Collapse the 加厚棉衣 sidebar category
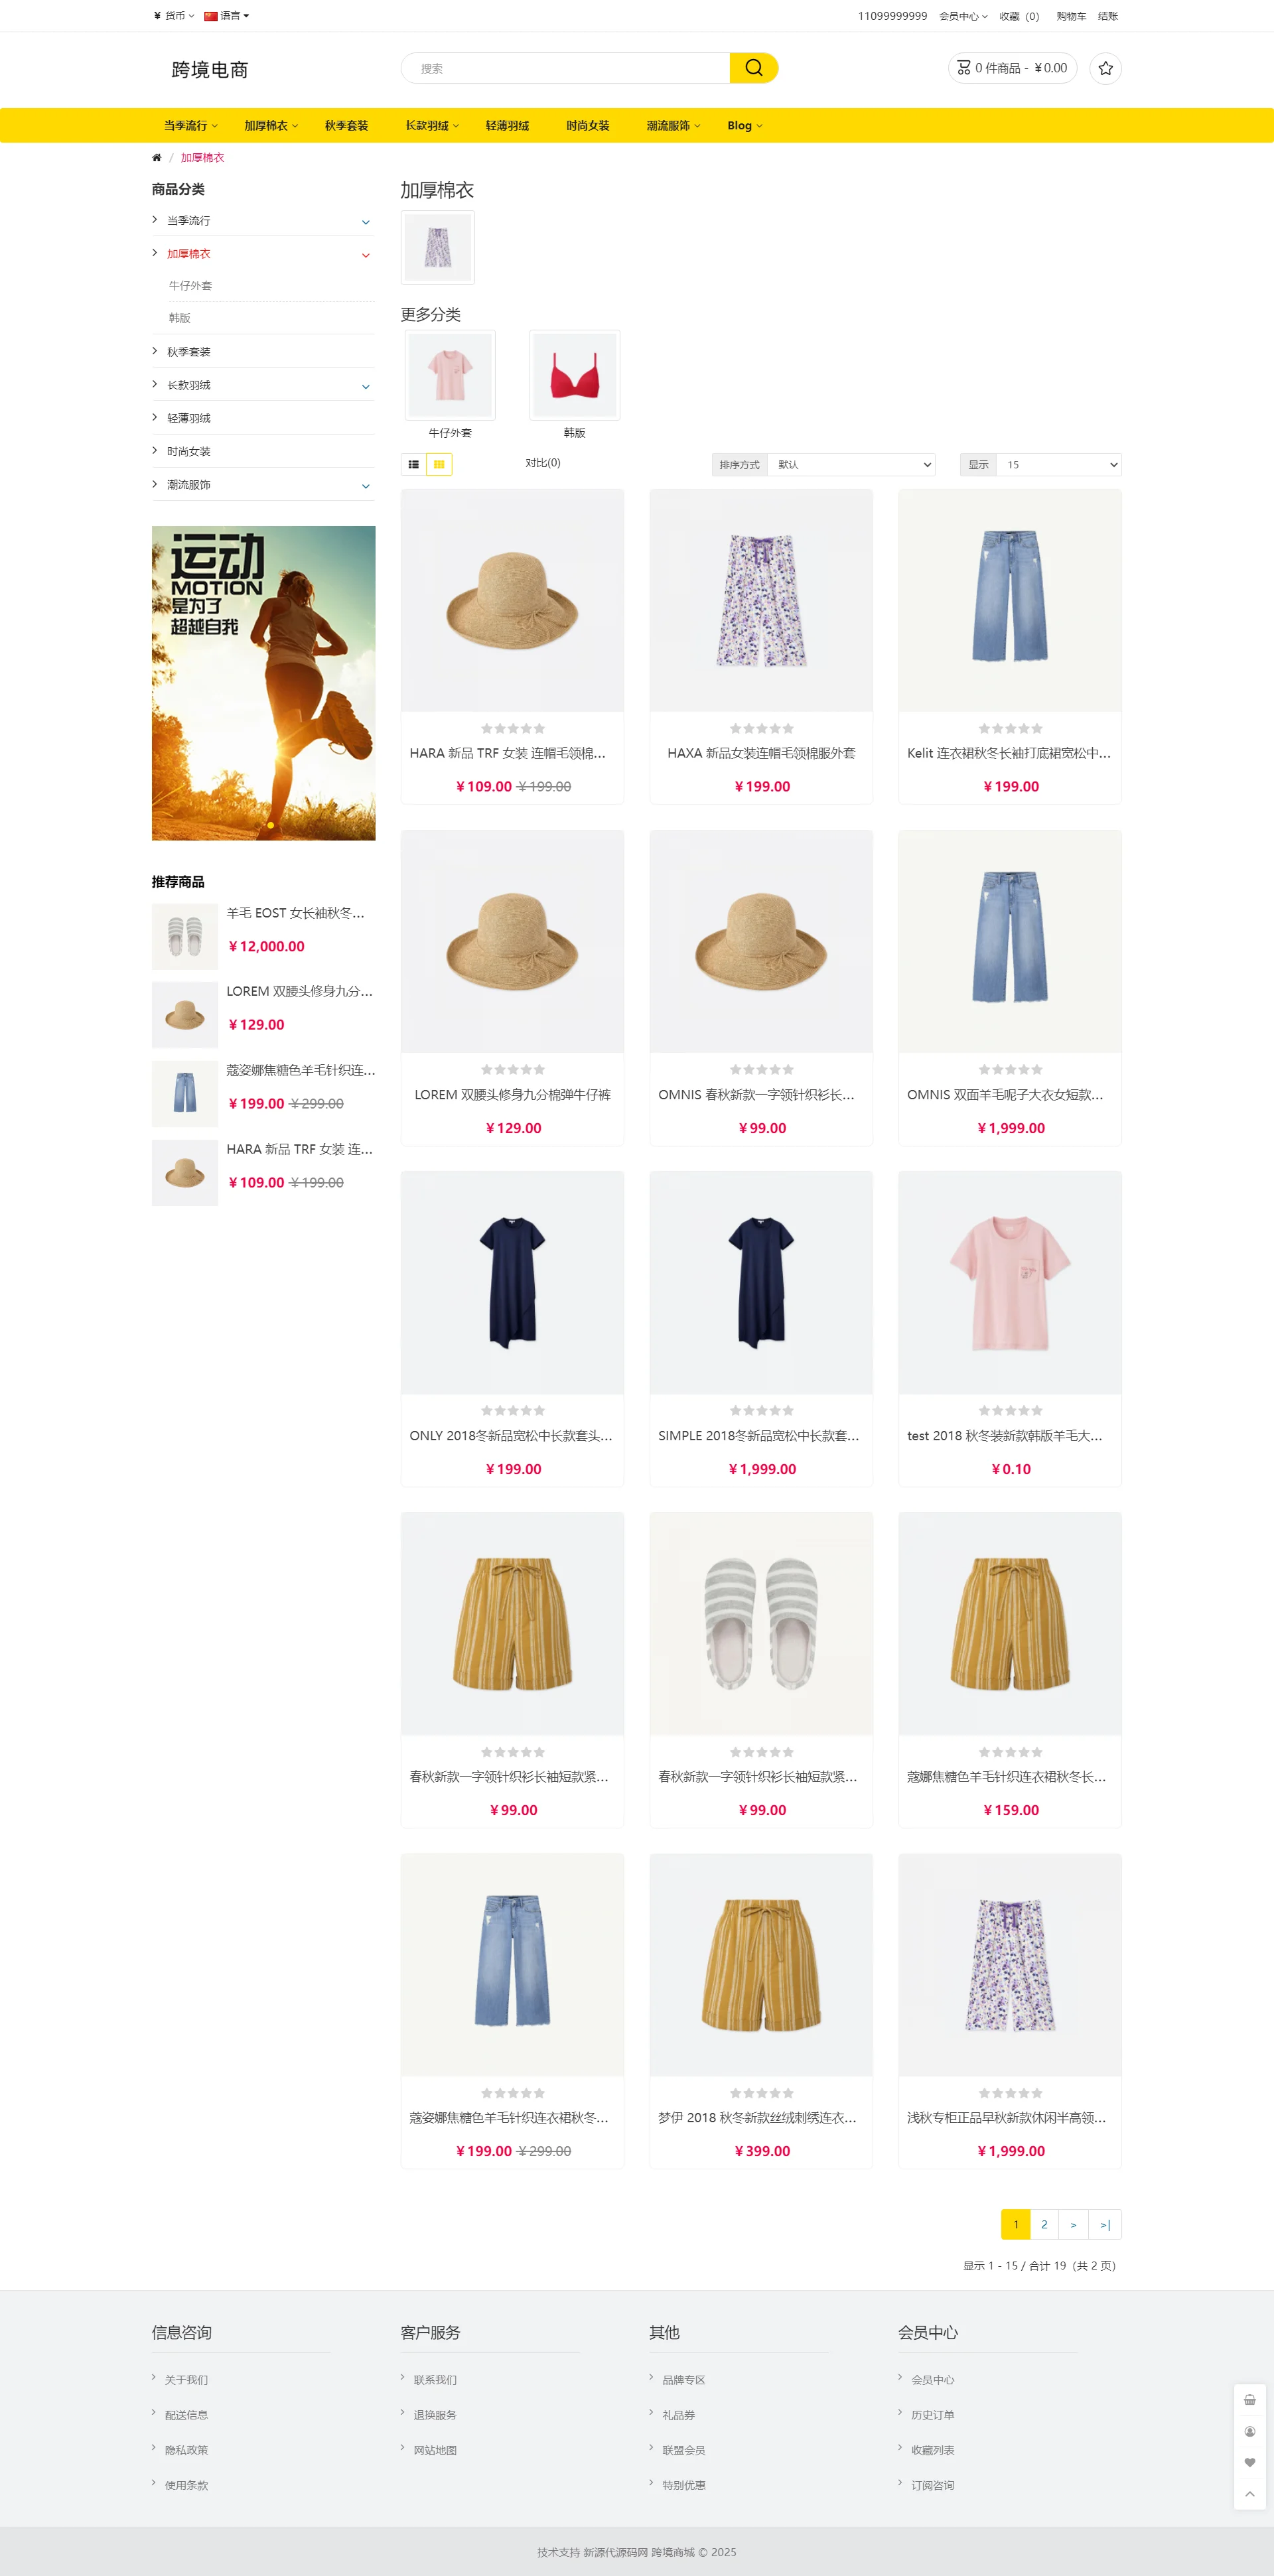 365,255
